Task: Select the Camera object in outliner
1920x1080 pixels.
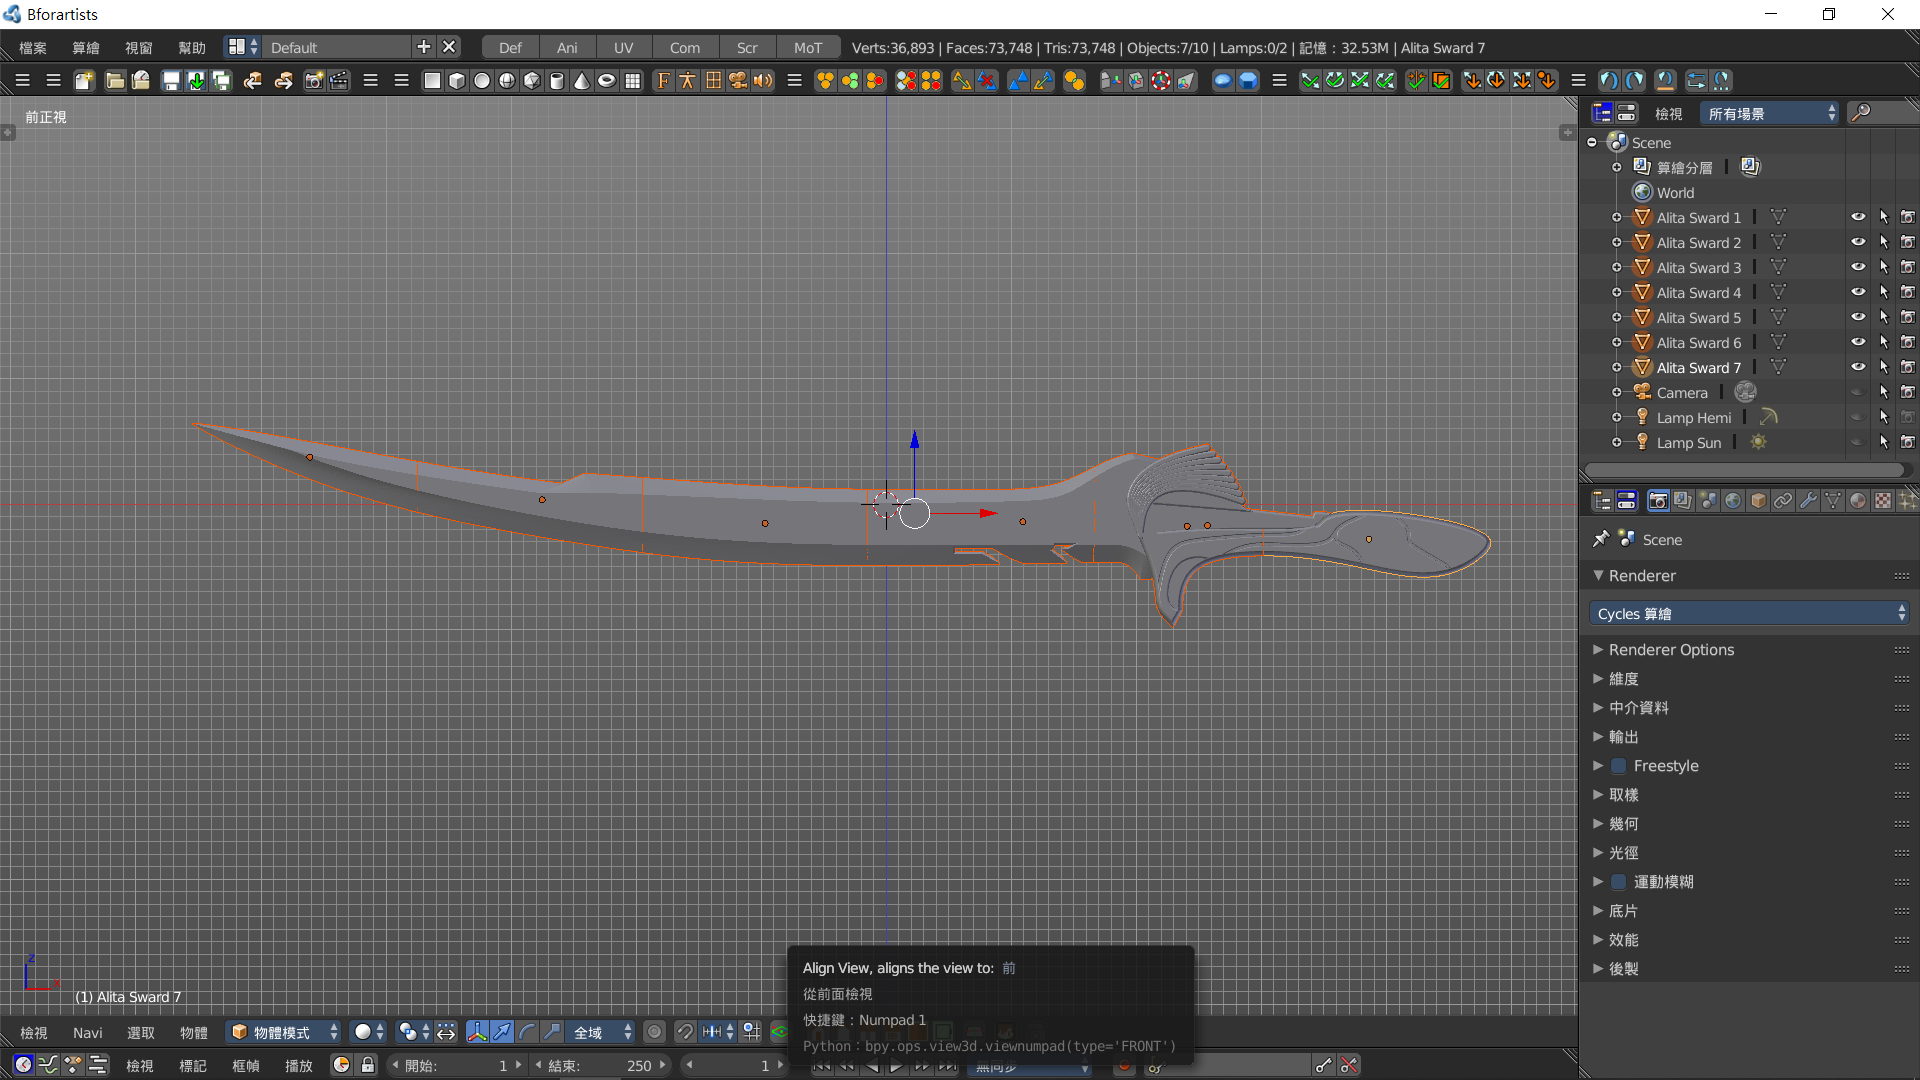Action: pyautogui.click(x=1682, y=392)
